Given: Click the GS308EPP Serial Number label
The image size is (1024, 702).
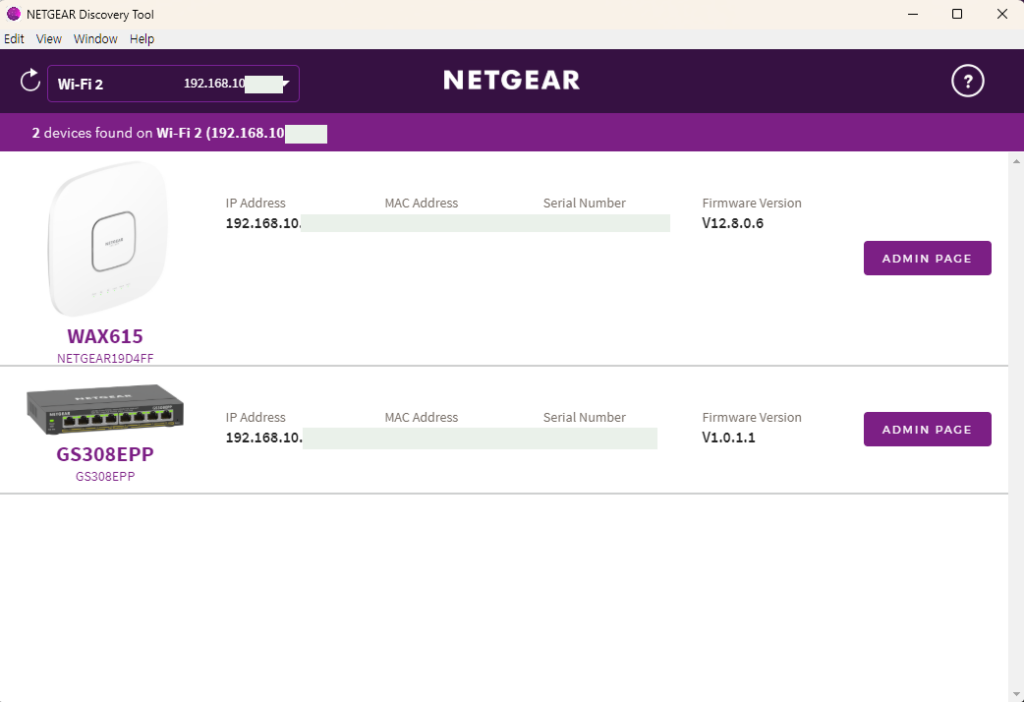Looking at the screenshot, I should tap(584, 417).
